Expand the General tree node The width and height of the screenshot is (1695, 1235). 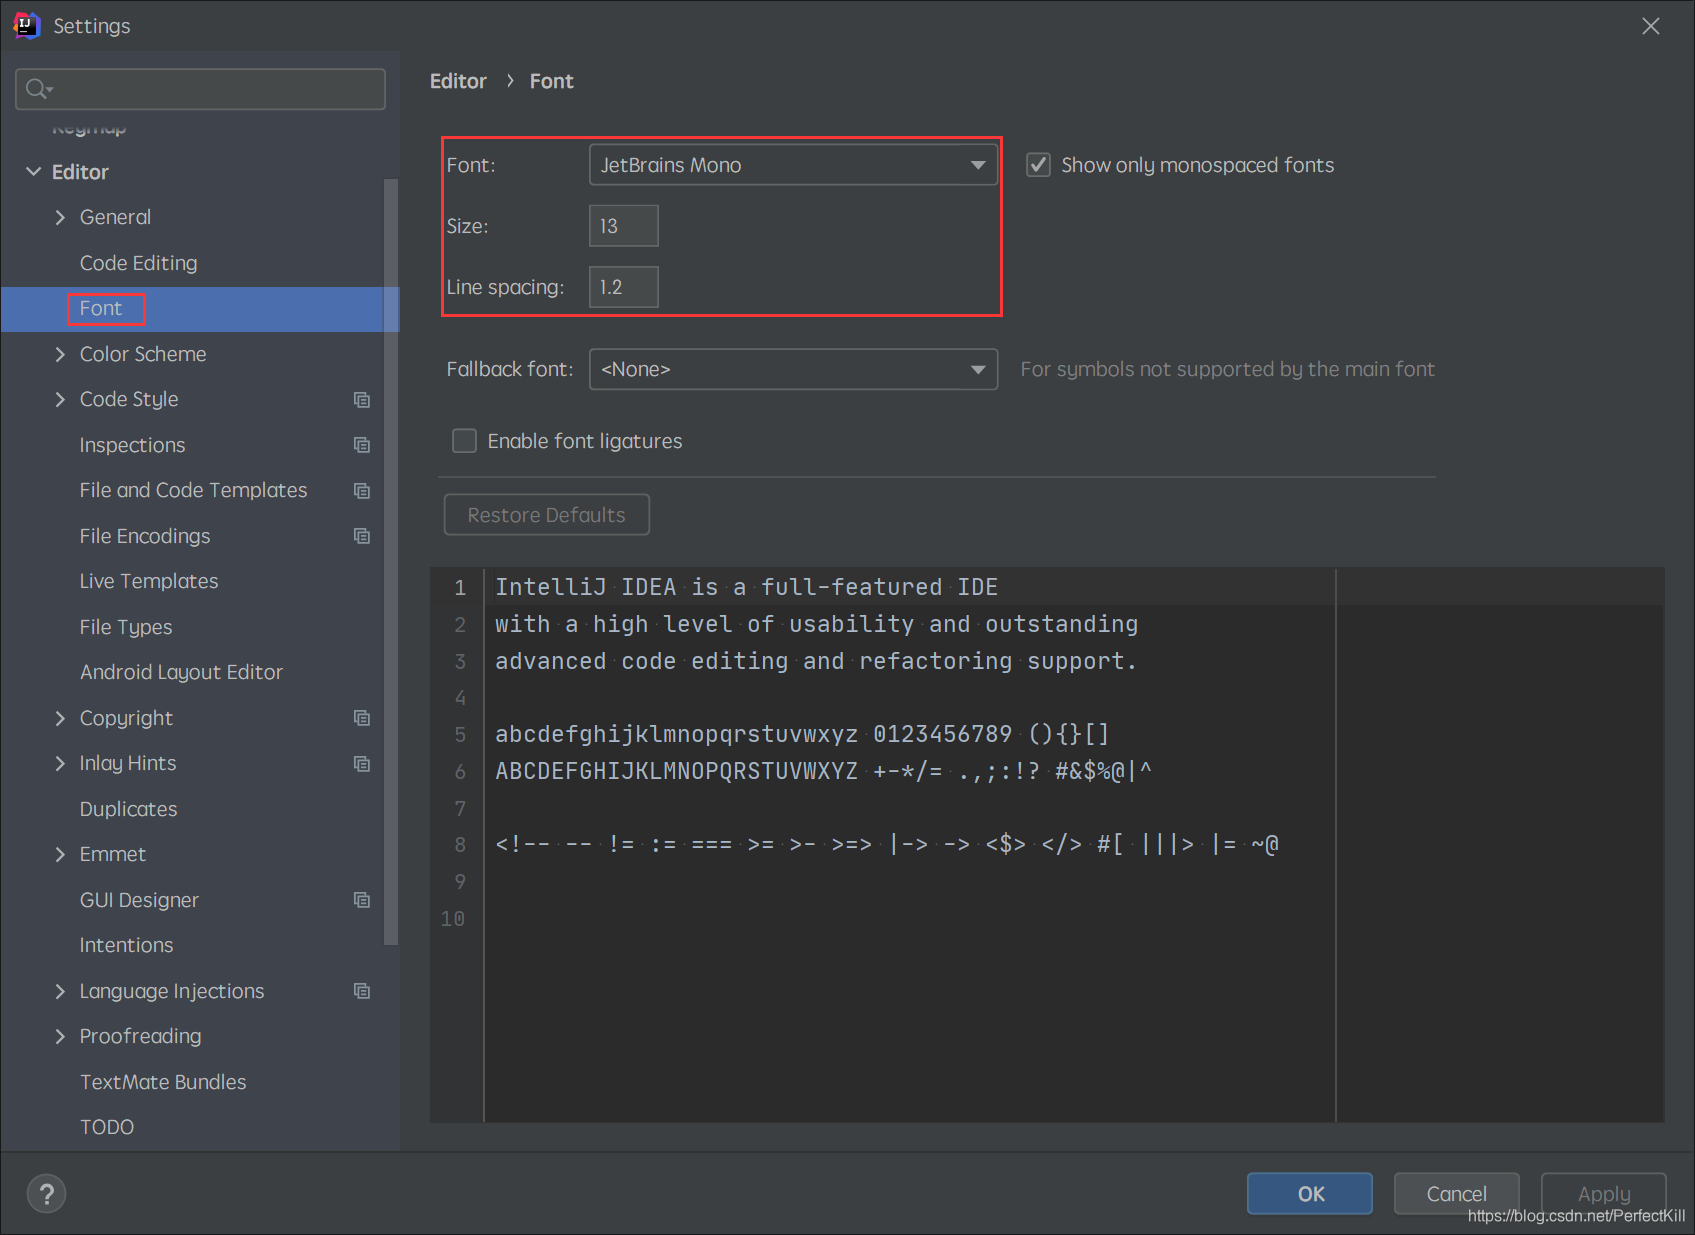[x=60, y=217]
